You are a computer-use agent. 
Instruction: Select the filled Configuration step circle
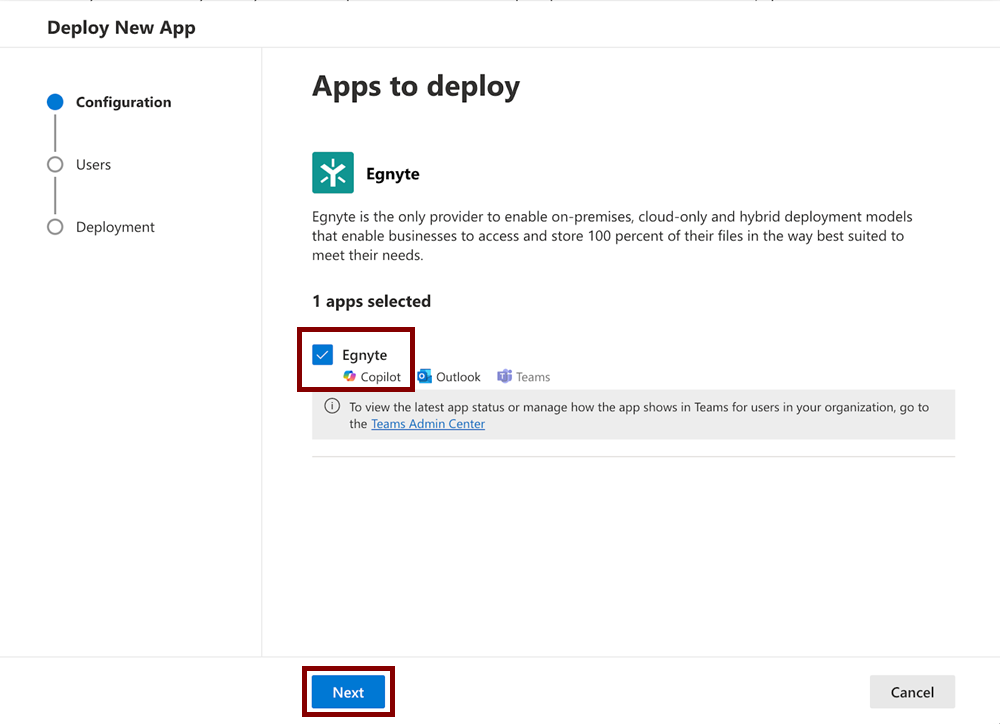tap(55, 102)
